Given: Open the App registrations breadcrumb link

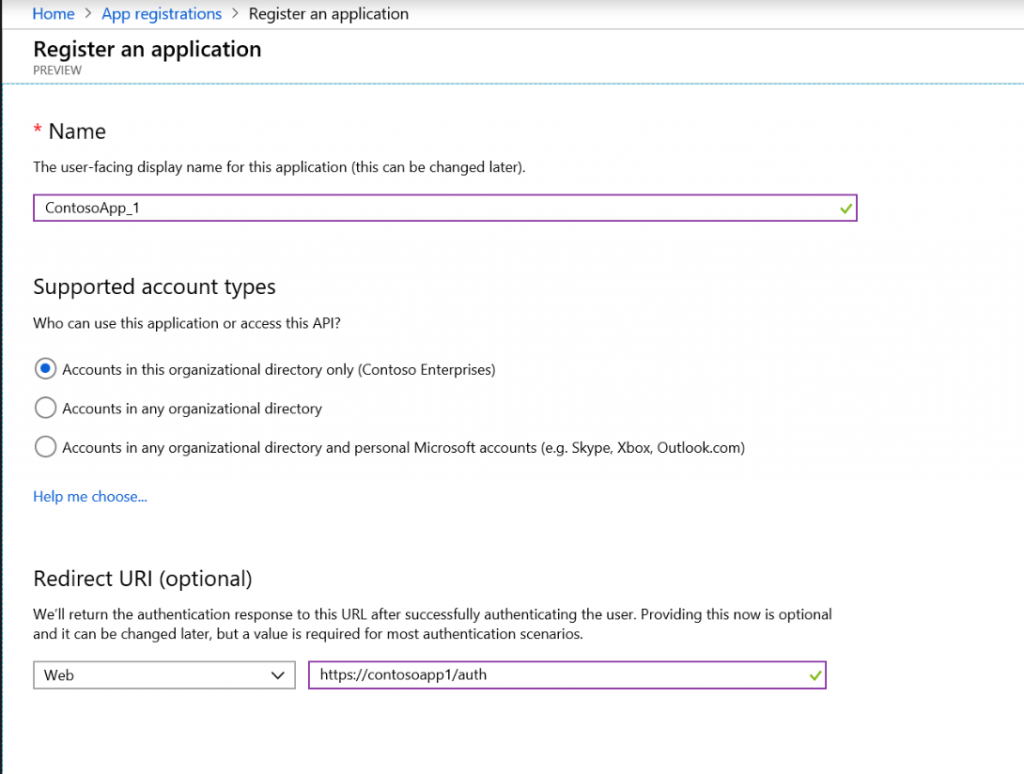Looking at the screenshot, I should click(161, 14).
